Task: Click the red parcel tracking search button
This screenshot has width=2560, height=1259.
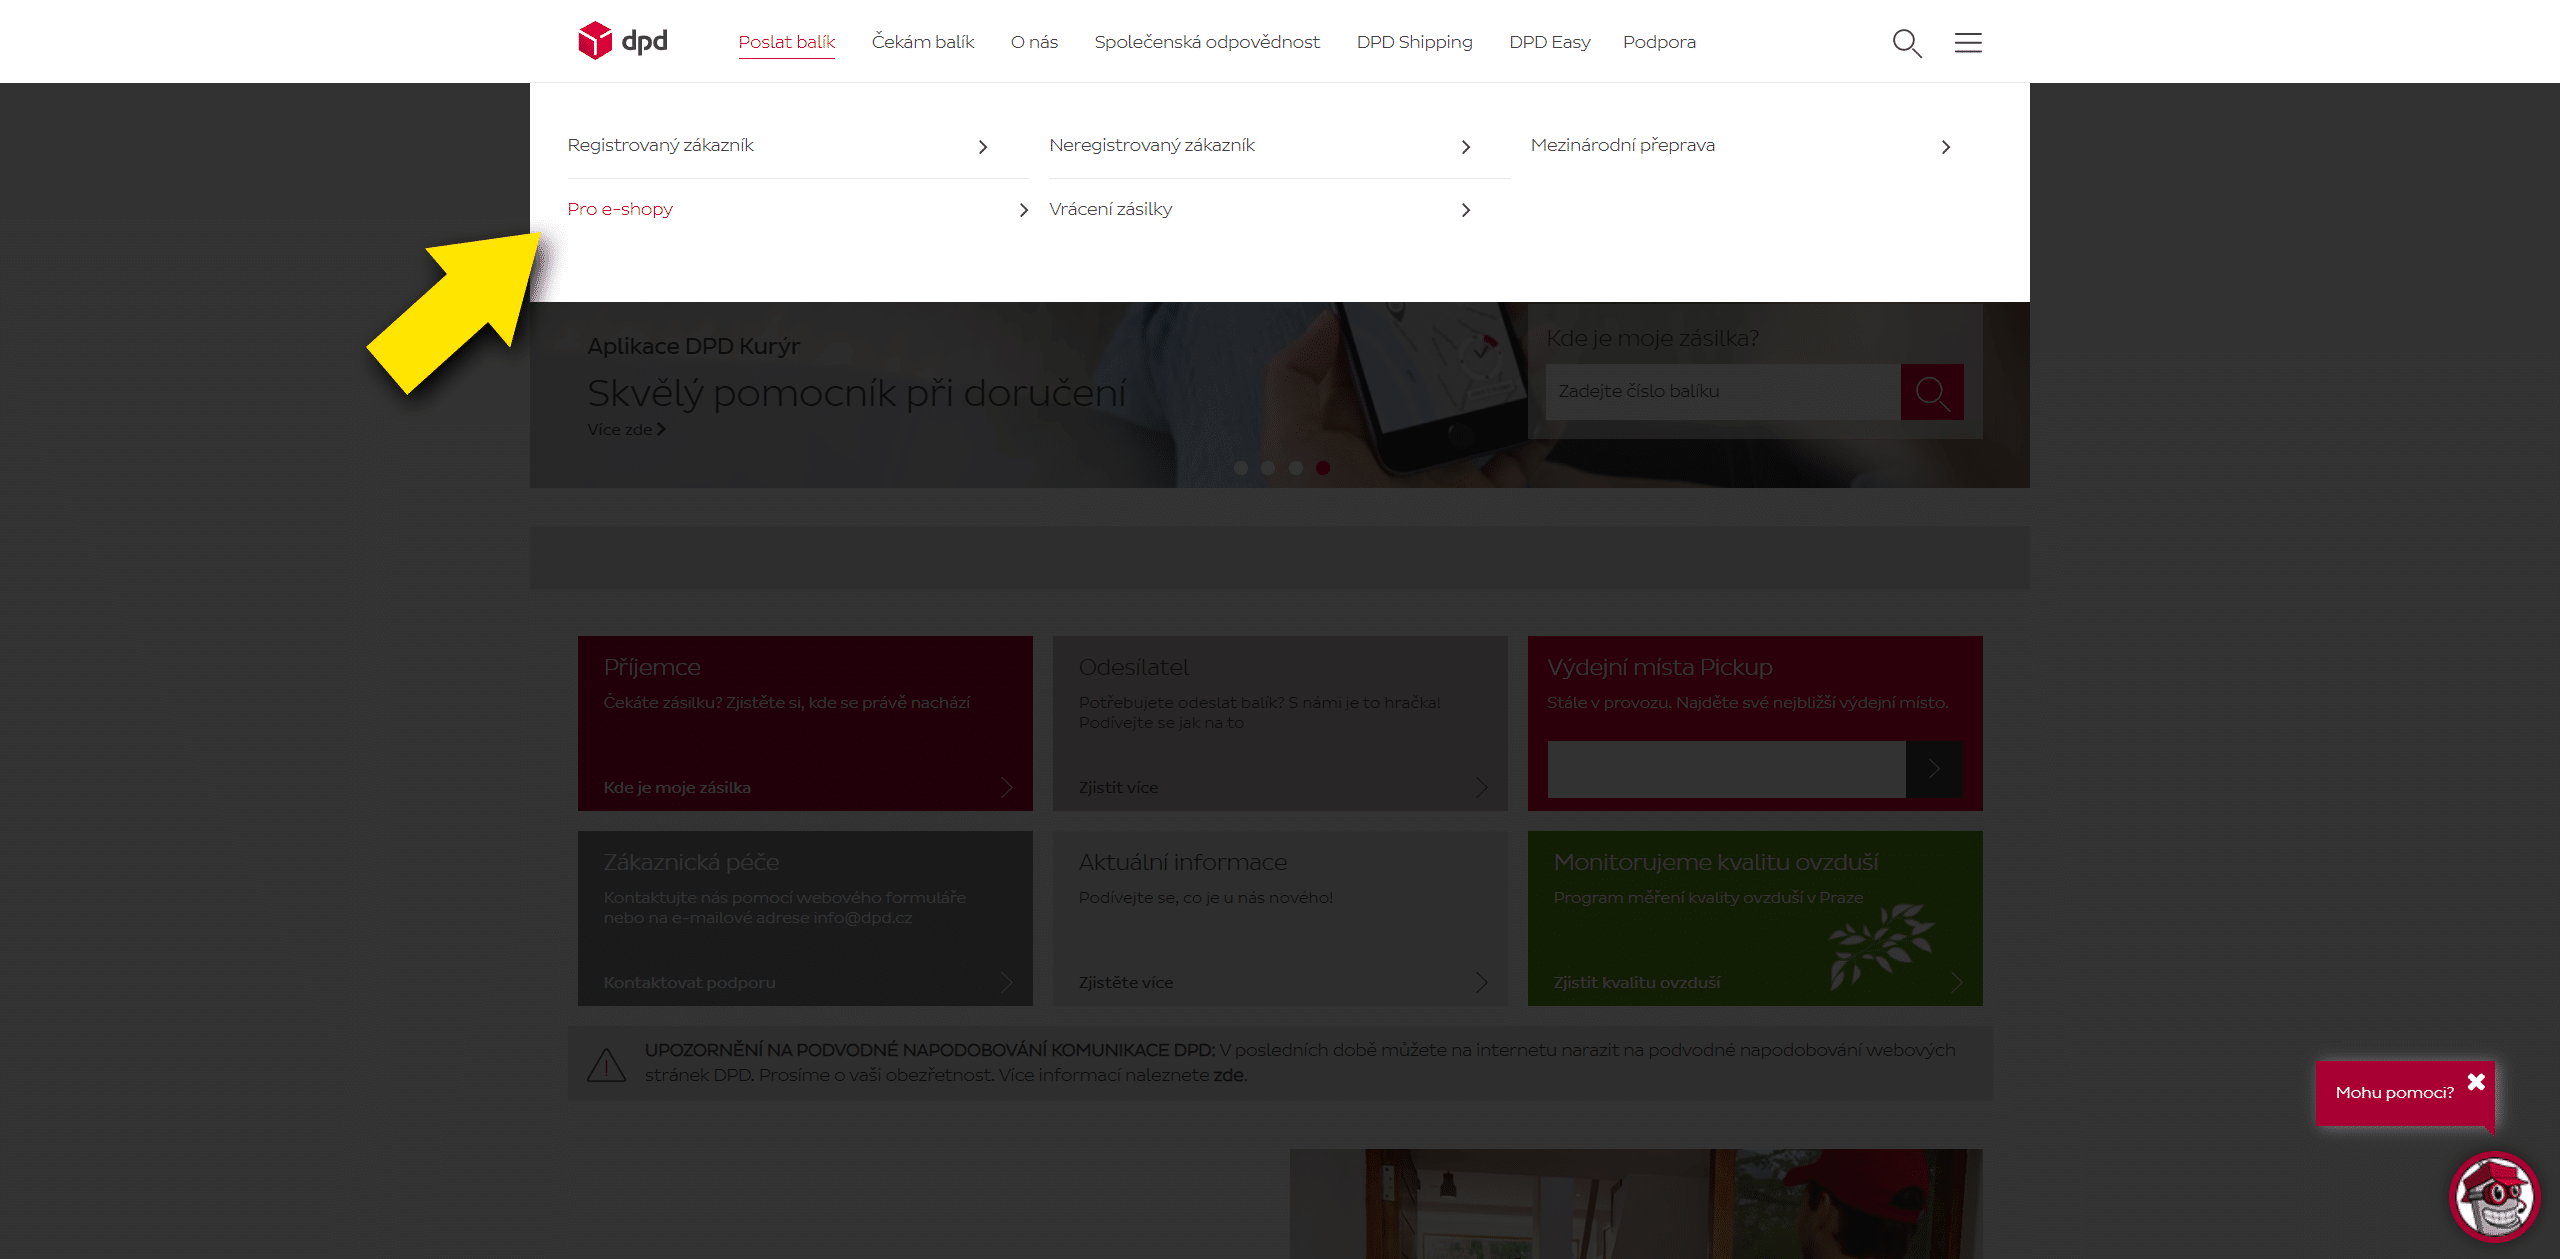Action: coord(1931,392)
